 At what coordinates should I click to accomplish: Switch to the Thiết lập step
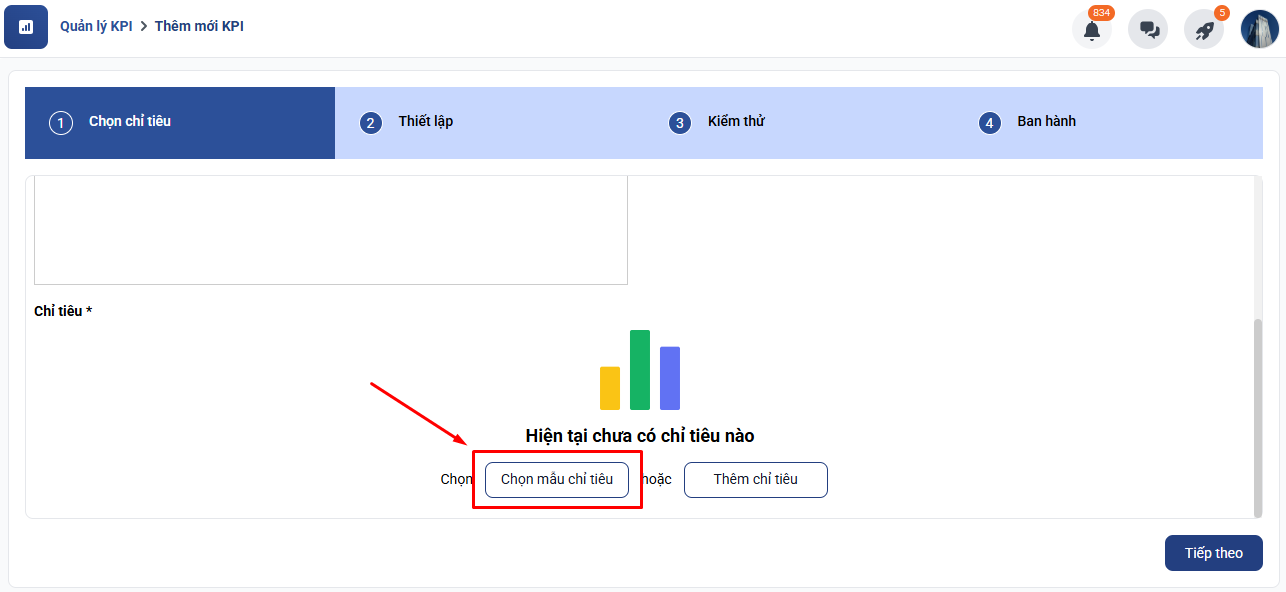pyautogui.click(x=425, y=122)
